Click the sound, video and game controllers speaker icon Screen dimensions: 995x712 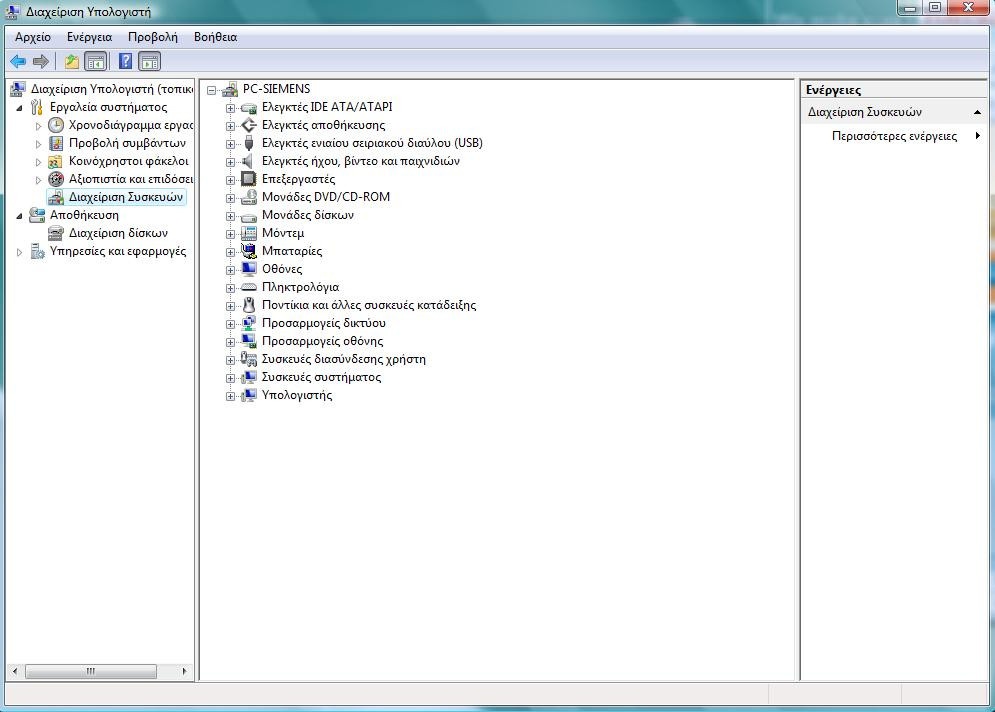tap(249, 161)
